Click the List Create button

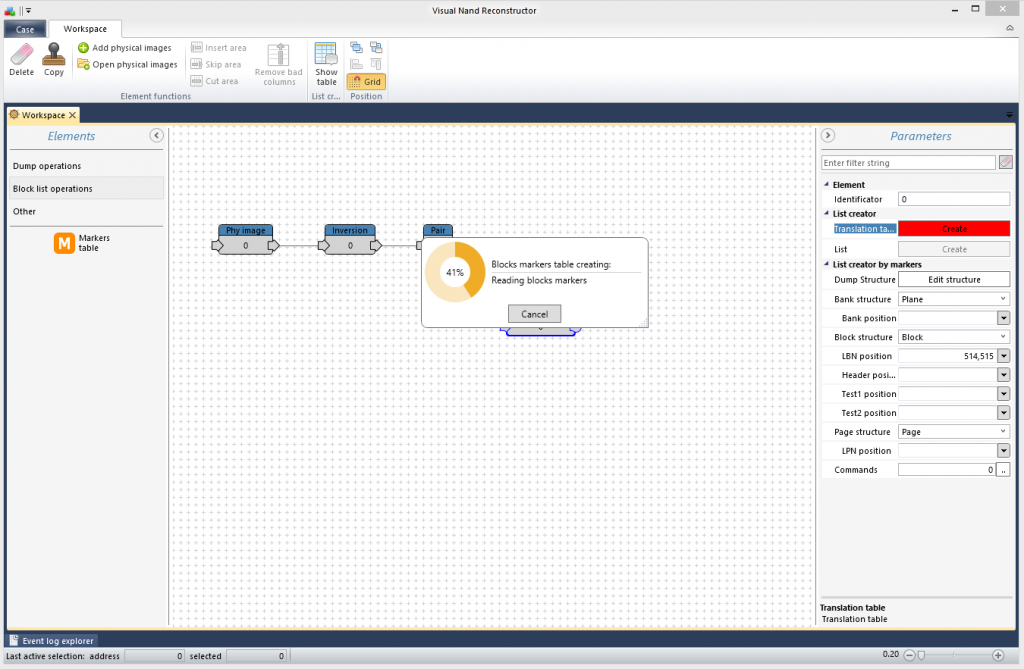click(x=954, y=249)
